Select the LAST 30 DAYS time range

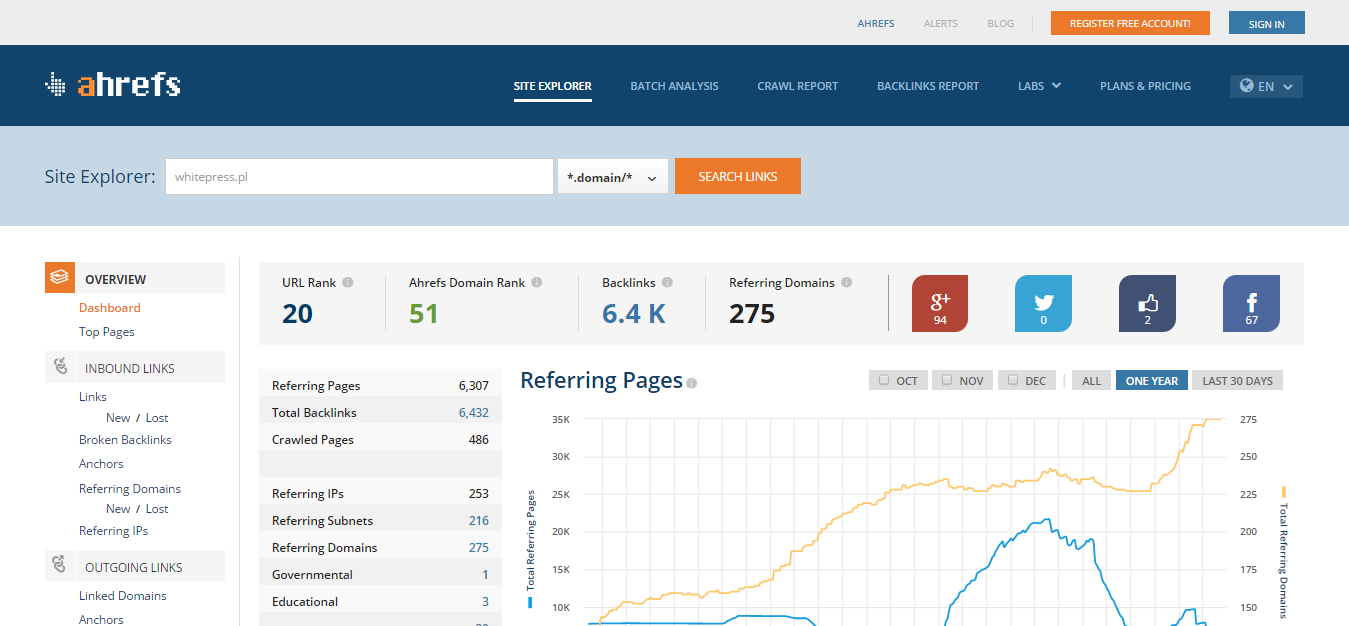coord(1237,380)
